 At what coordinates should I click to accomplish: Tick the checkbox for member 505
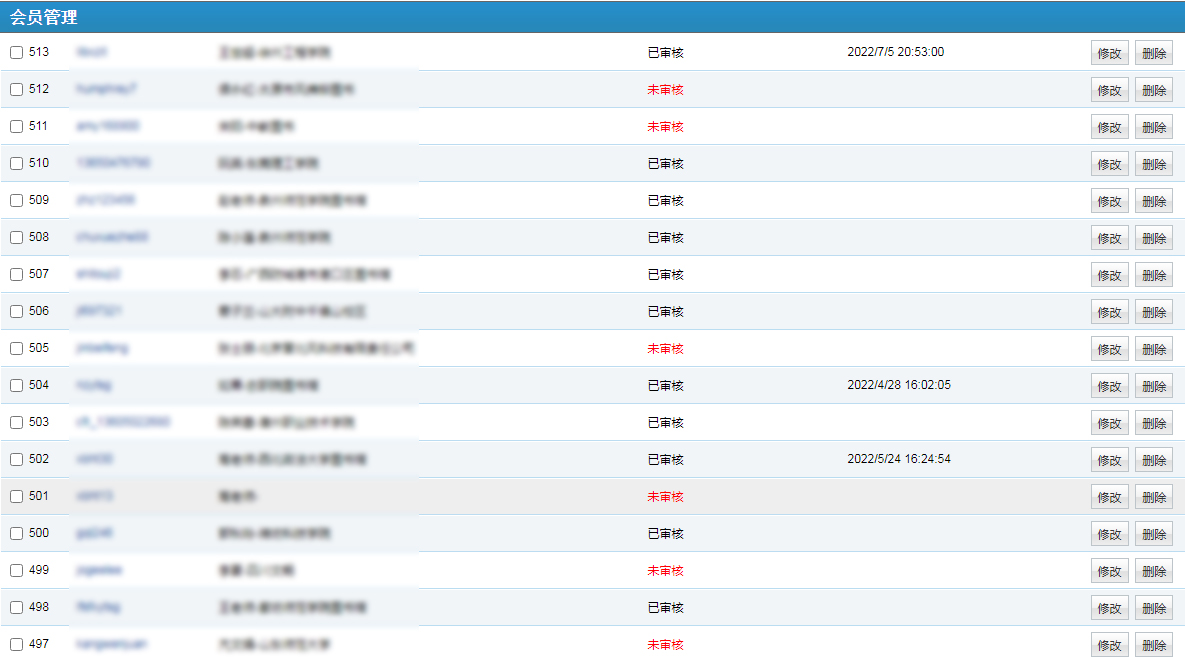point(16,349)
